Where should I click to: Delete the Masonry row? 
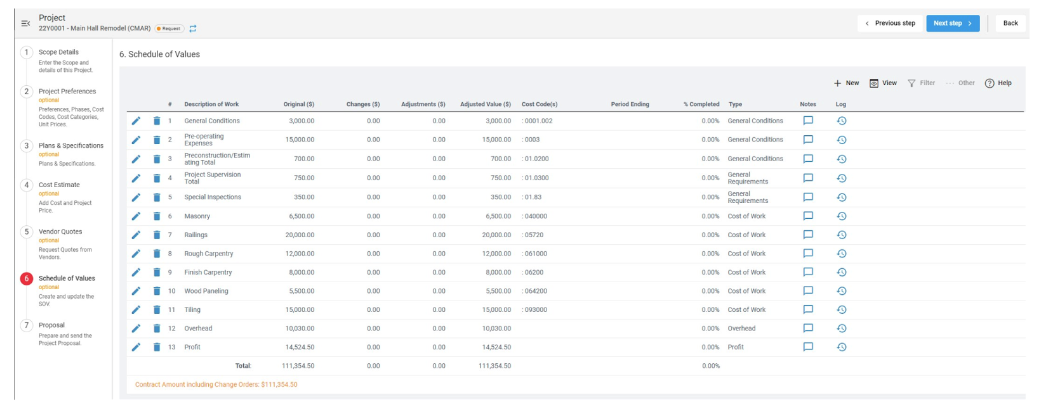click(157, 216)
